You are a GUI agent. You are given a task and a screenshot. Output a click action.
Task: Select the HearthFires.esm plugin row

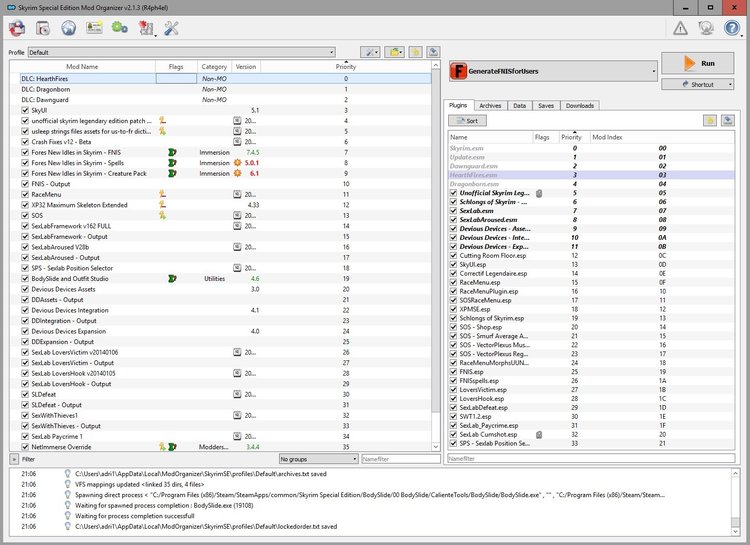tap(591, 175)
